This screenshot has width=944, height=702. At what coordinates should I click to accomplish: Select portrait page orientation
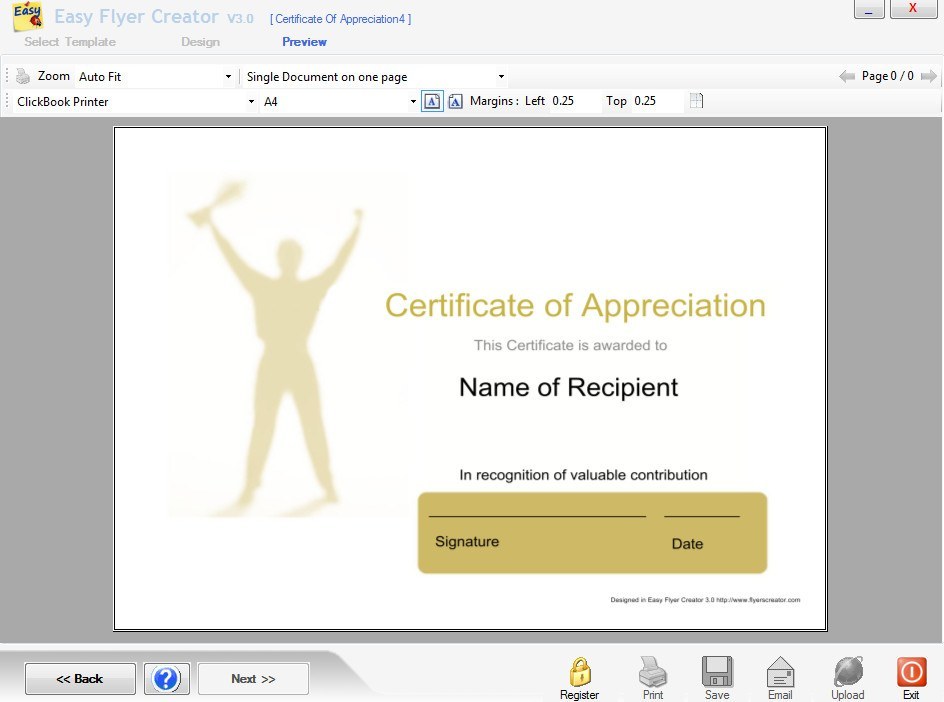(x=432, y=101)
